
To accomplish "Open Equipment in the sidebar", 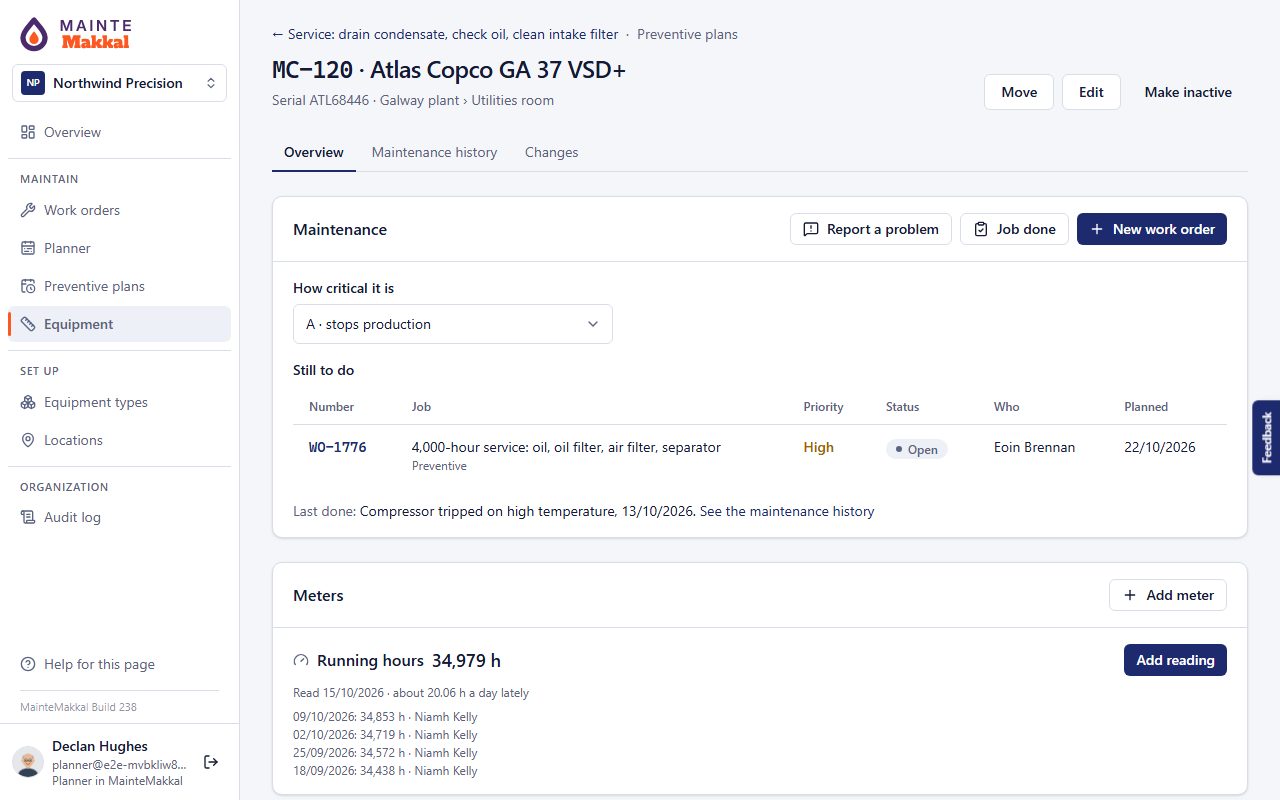I will tap(120, 324).
